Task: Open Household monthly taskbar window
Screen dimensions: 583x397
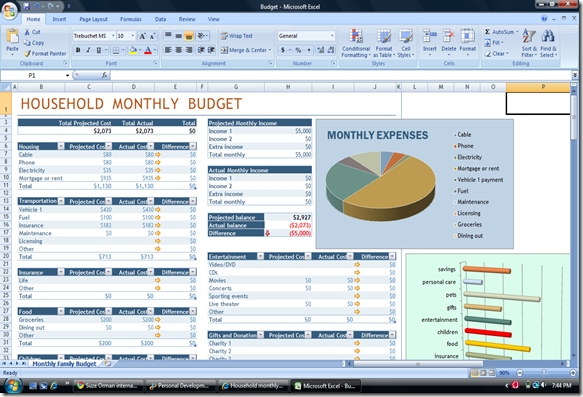Action: pyautogui.click(x=254, y=386)
